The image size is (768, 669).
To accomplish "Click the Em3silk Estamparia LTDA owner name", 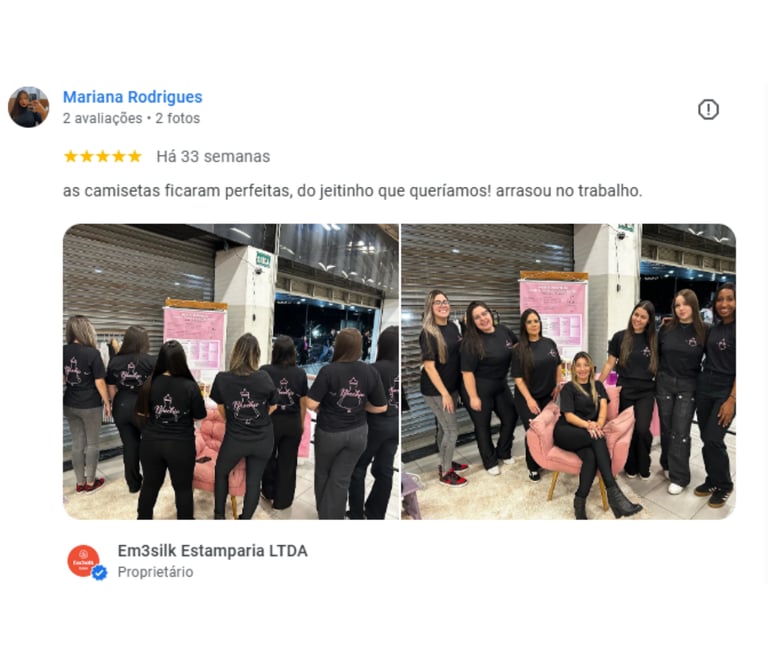I will point(213,551).
